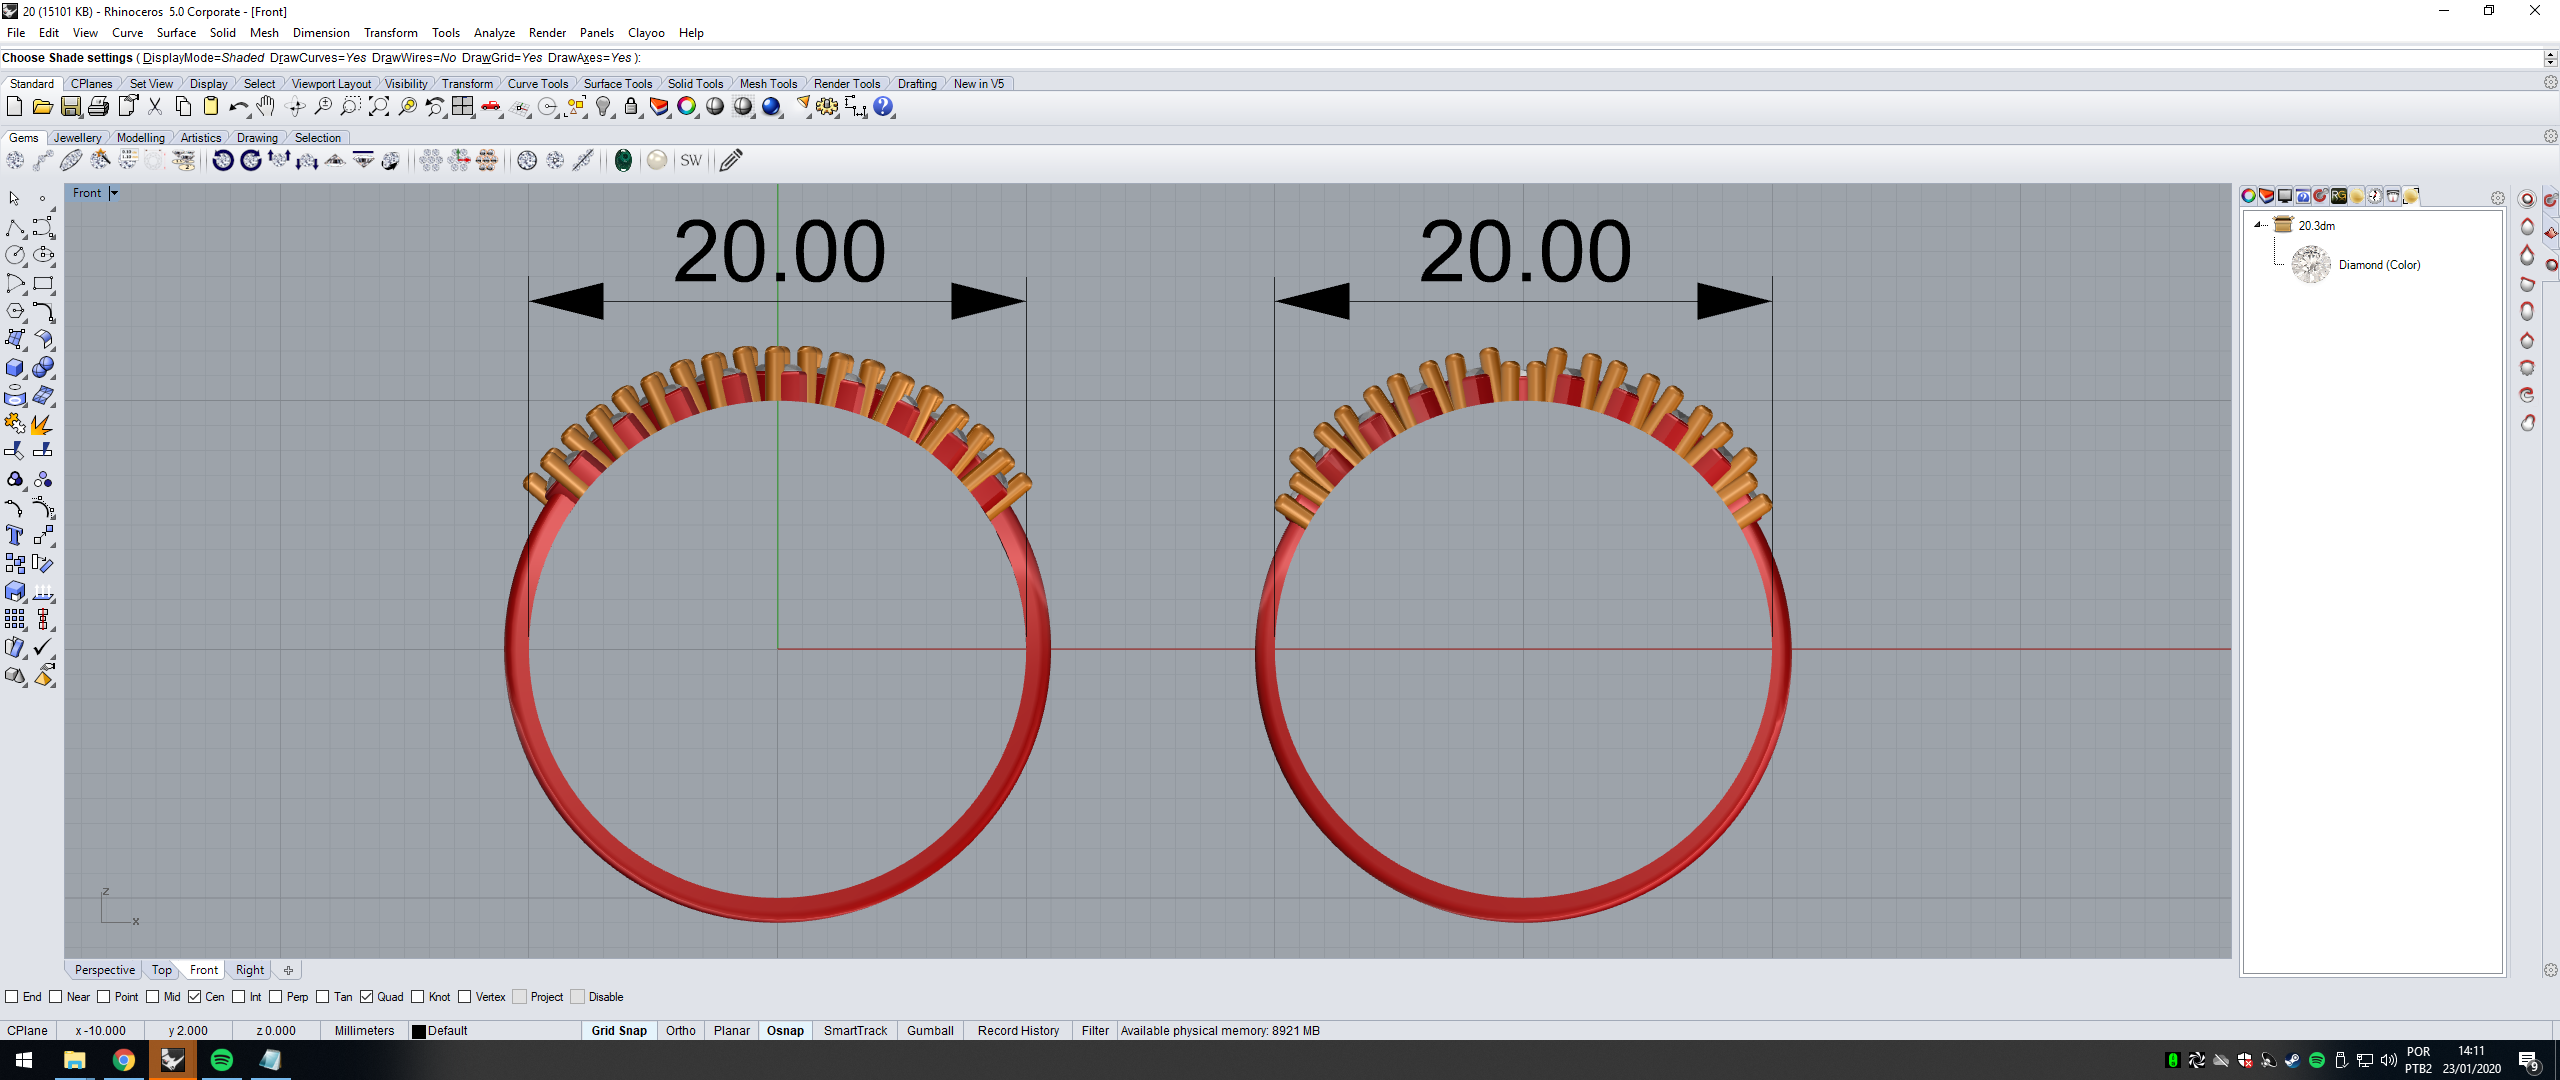Select the Pan hand tool
Viewport: 2560px width, 1080px height.
point(265,107)
